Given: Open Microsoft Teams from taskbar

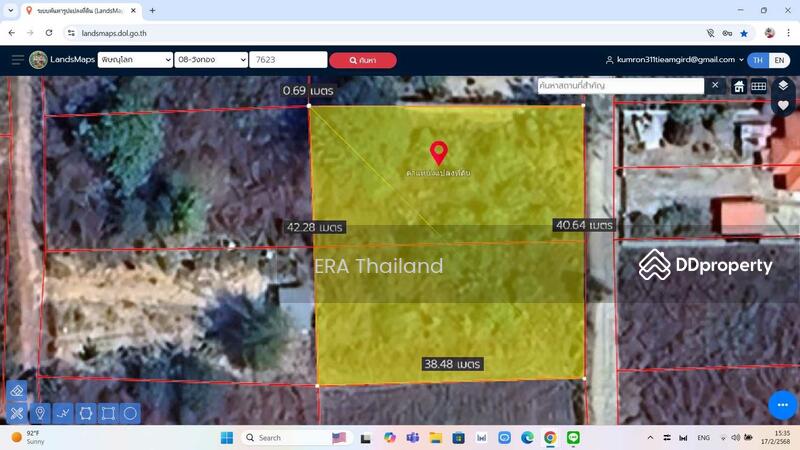Looking at the screenshot, I should pos(412,438).
